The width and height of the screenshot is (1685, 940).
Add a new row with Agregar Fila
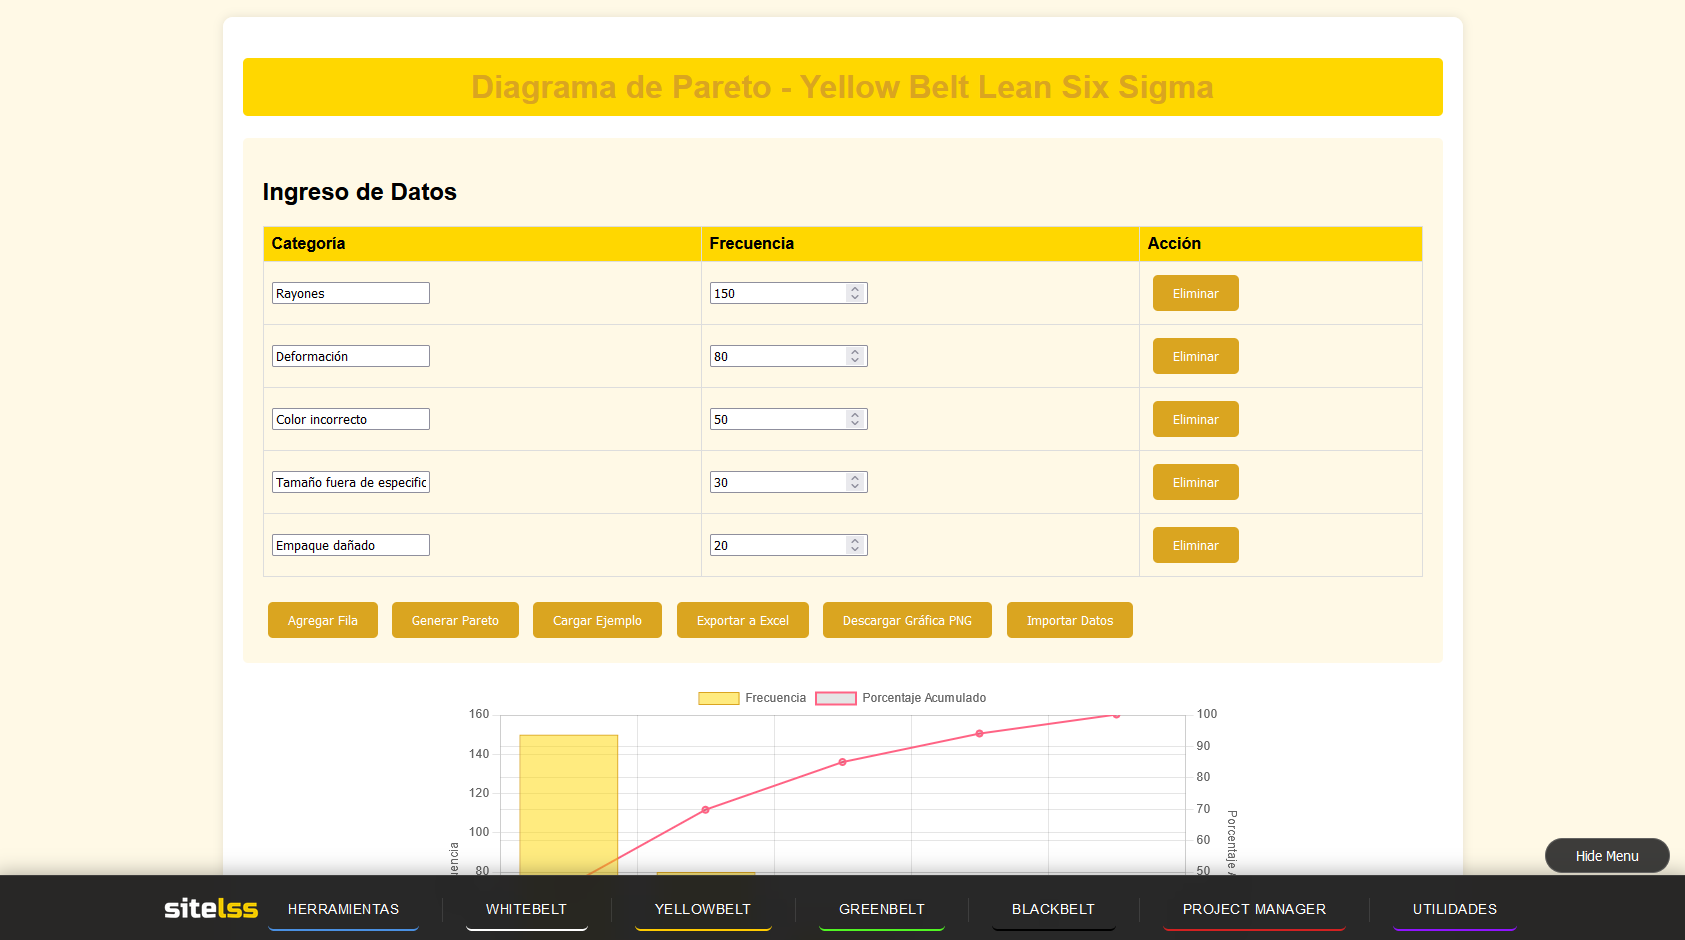point(322,620)
